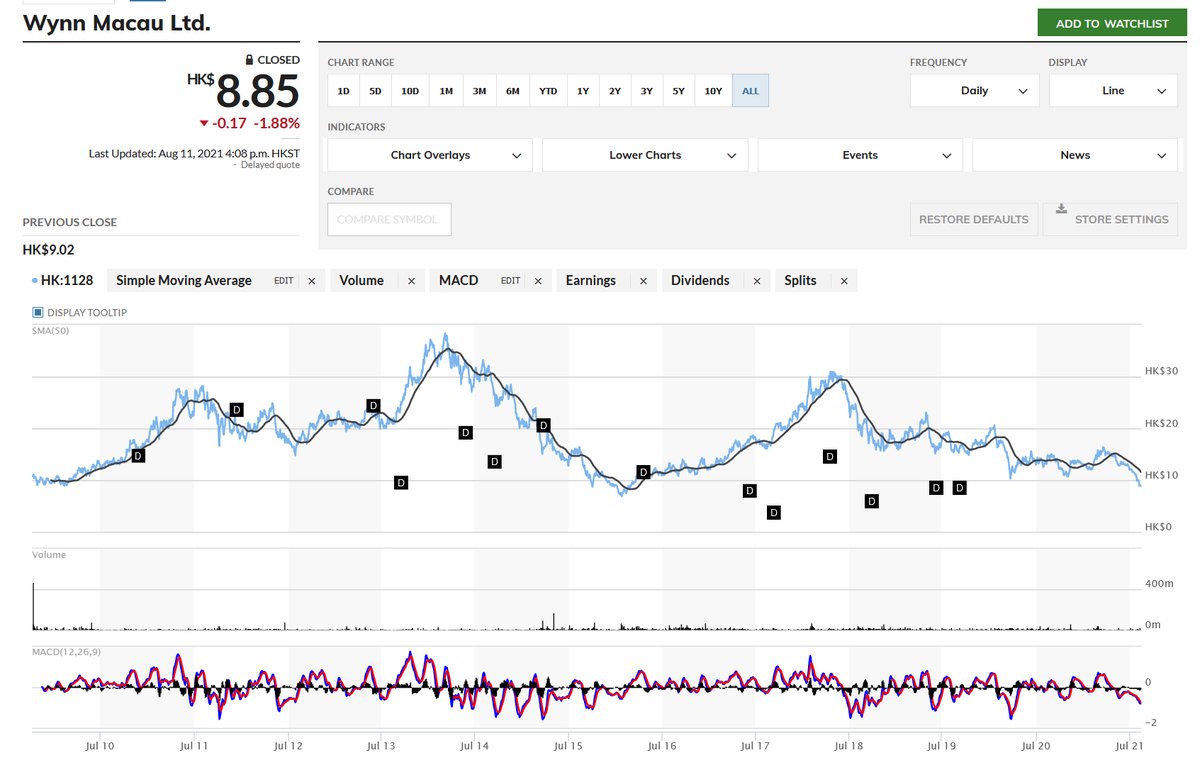
Task: Select the 3M chart range
Action: tap(479, 91)
